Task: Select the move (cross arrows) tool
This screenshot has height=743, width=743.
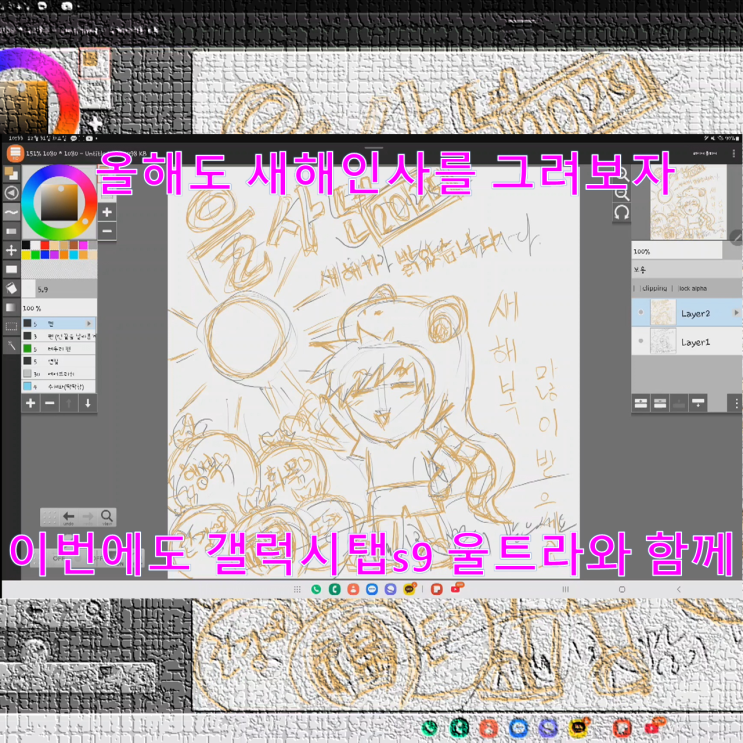Action: (11, 250)
